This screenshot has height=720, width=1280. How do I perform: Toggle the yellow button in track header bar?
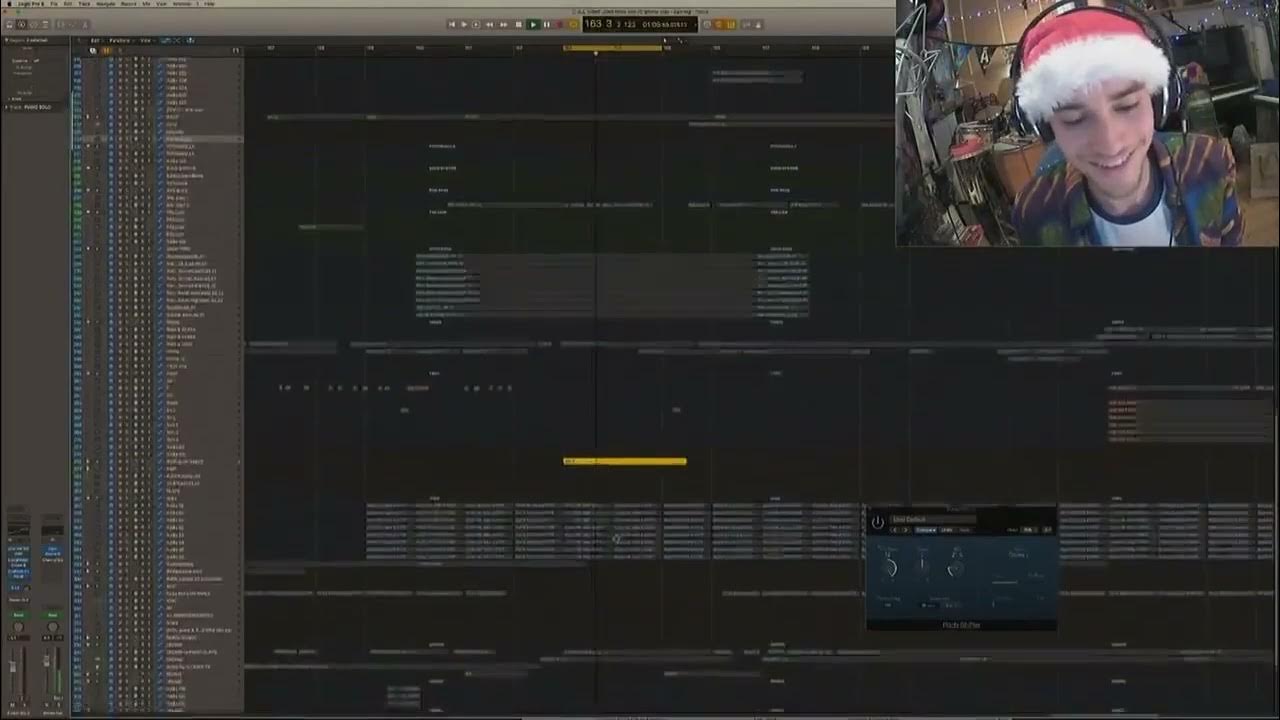(105, 50)
